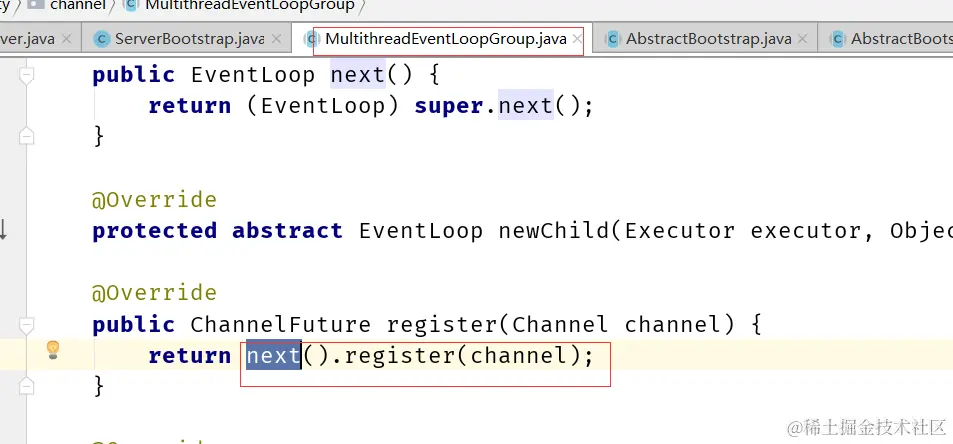Click @Override annotation above register
Screen dimensions: 953x444
click(154, 293)
